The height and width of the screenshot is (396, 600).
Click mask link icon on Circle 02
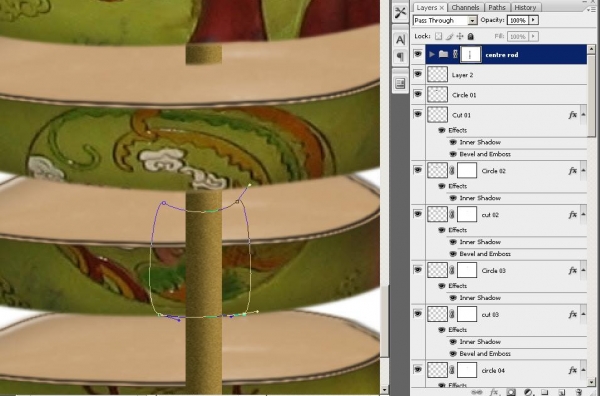coord(452,171)
